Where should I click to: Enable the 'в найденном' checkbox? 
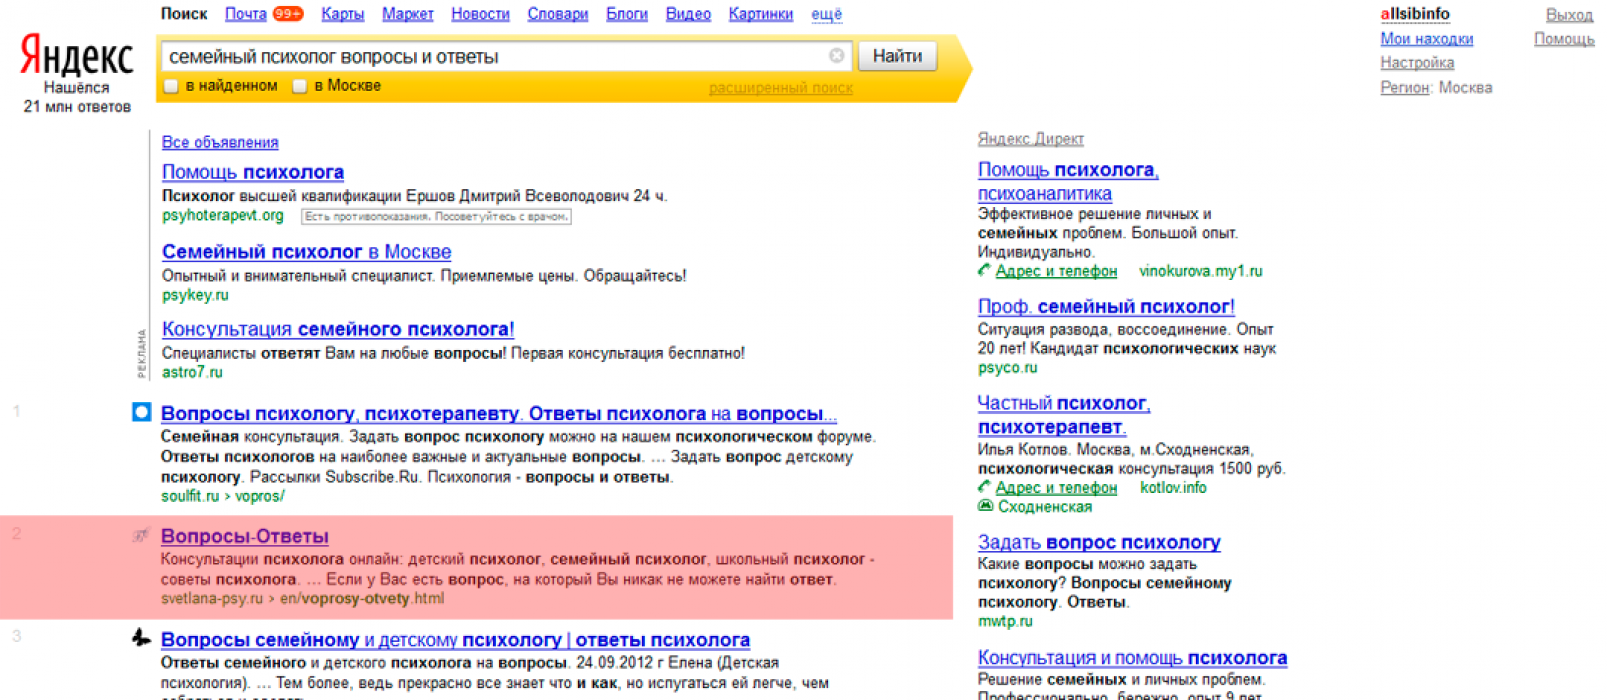[171, 86]
